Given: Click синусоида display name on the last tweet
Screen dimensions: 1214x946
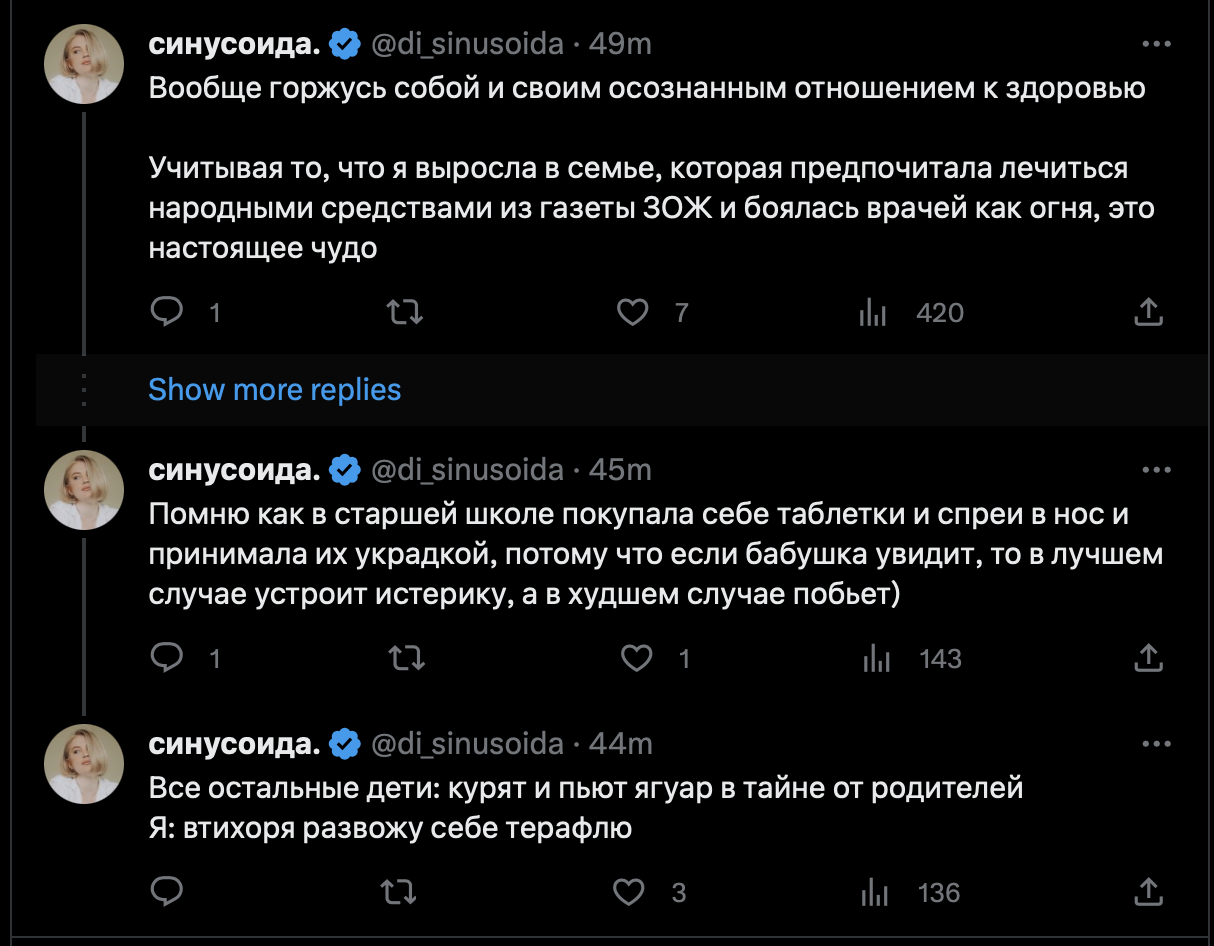Looking at the screenshot, I should [234, 744].
